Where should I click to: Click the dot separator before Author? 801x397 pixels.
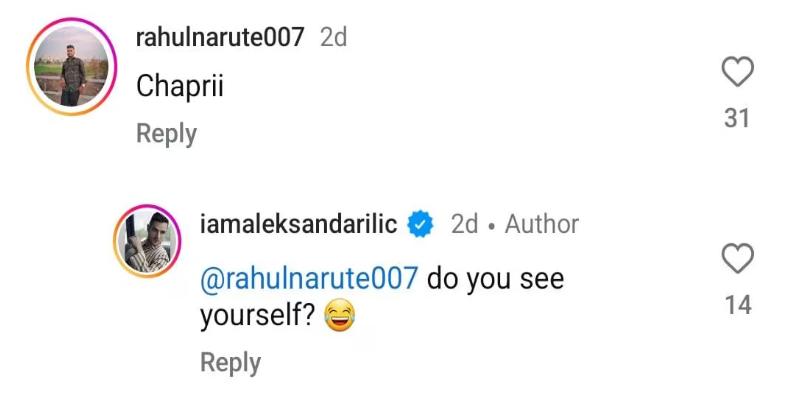coord(491,225)
